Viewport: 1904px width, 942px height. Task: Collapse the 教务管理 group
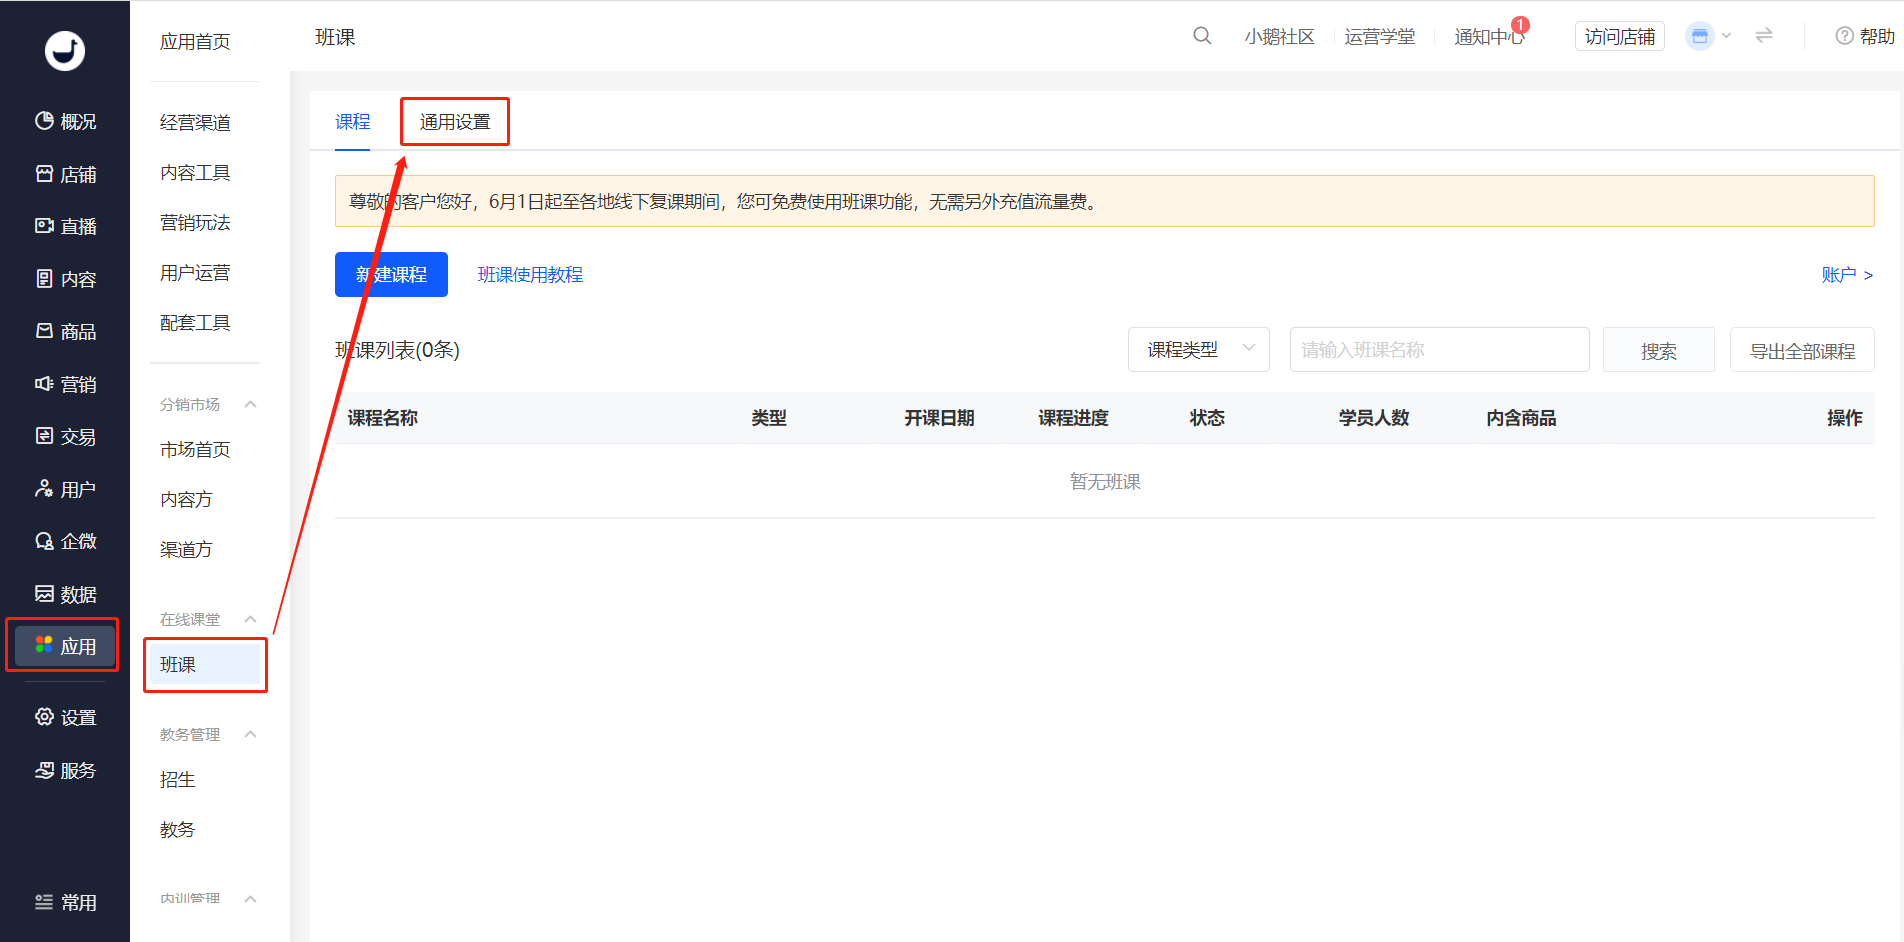point(250,734)
